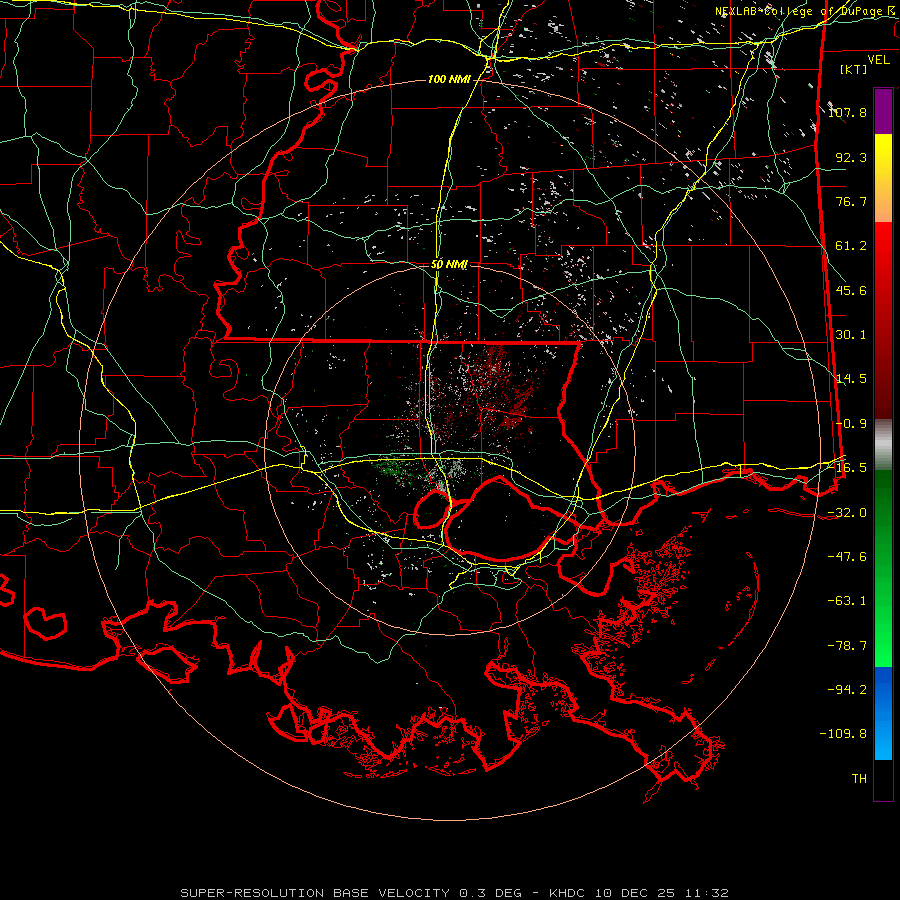900x900 pixels.
Task: Pick the purple segment of the velocity color bar
Action: [883, 111]
